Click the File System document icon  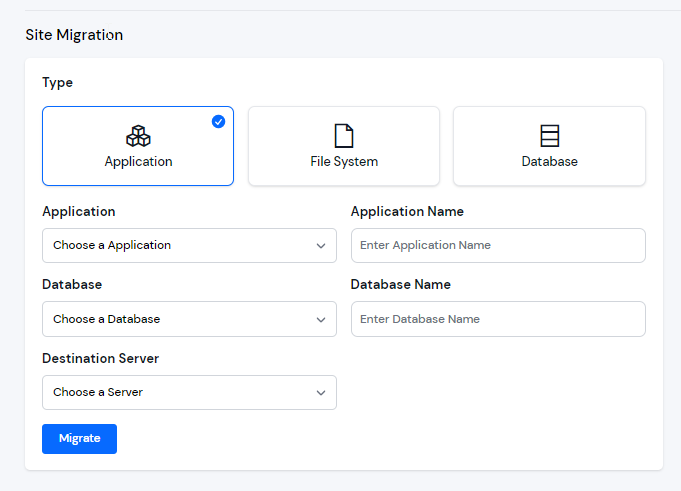[x=344, y=136]
